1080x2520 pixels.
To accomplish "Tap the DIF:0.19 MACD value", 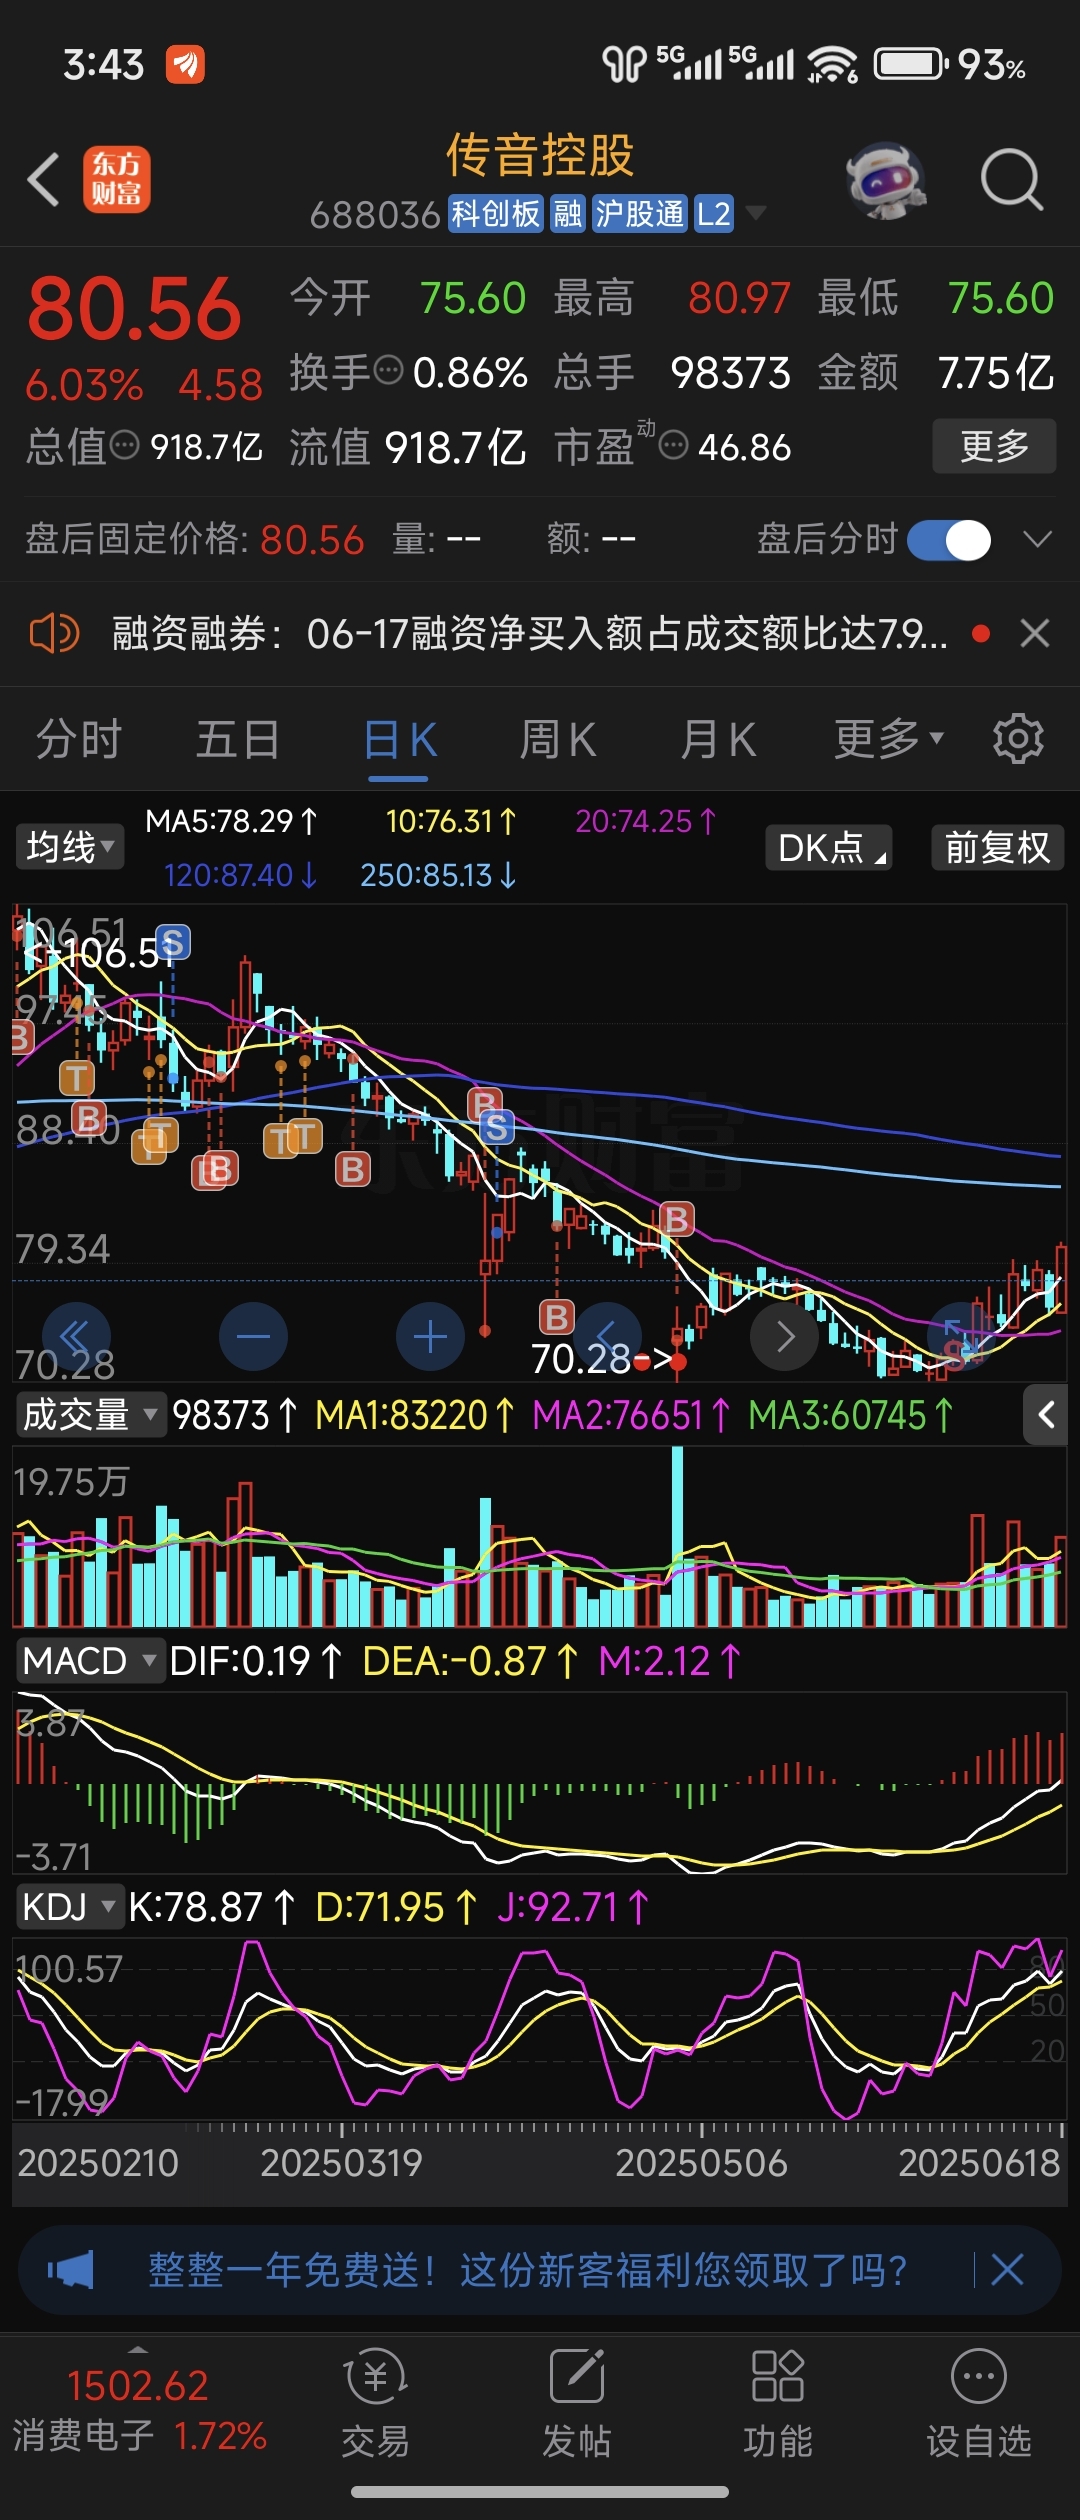I will 256,1661.
